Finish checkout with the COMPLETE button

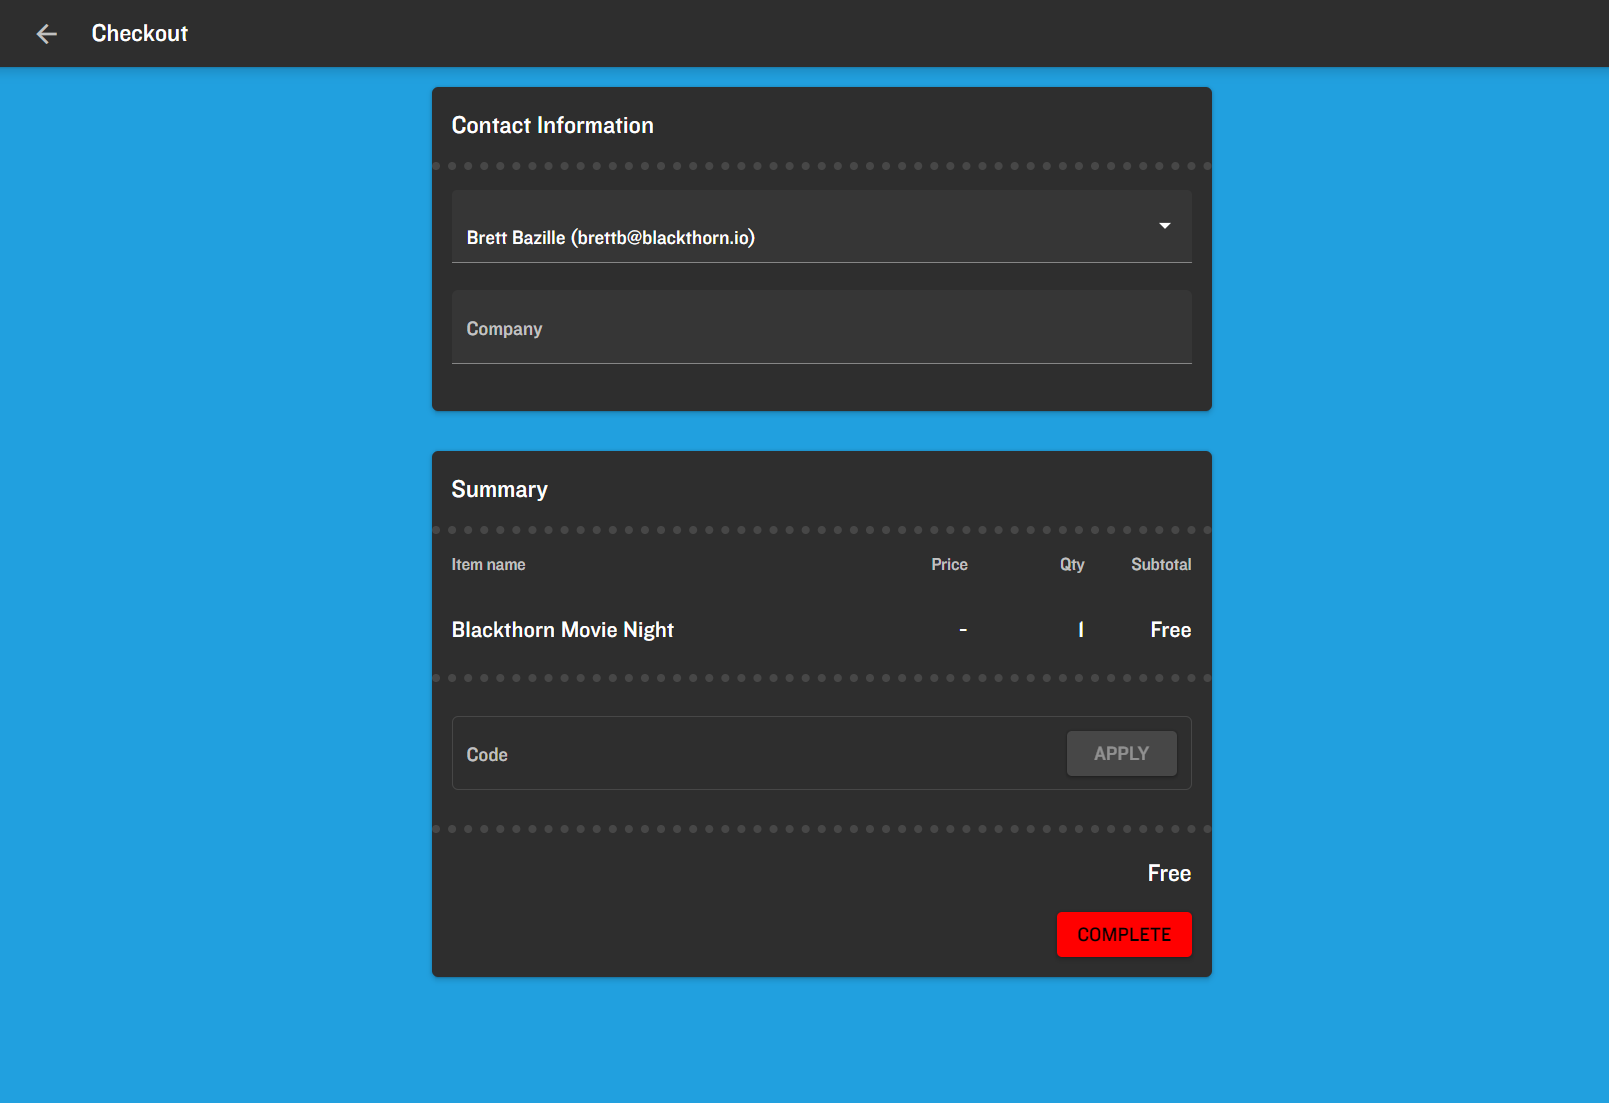point(1124,934)
